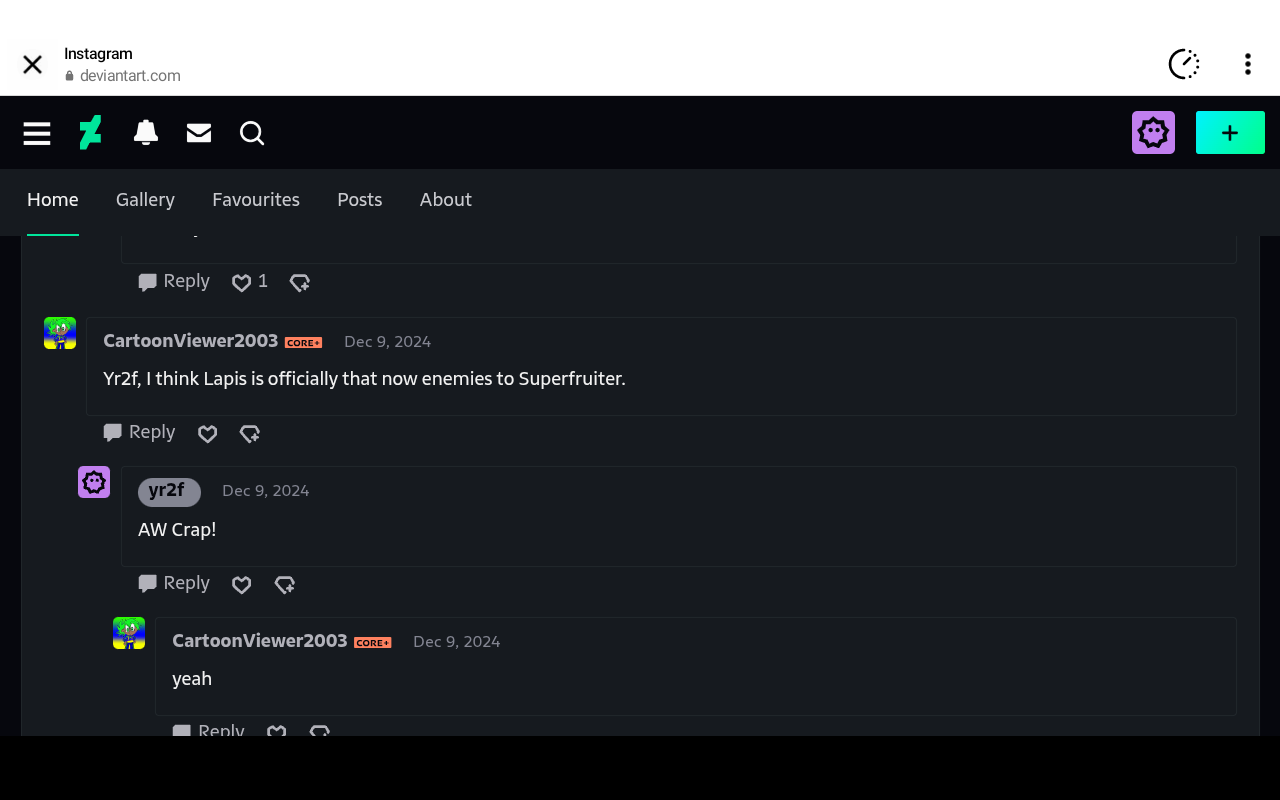This screenshot has width=1280, height=800.
Task: Toggle the heart with 1 like
Action: [241, 283]
